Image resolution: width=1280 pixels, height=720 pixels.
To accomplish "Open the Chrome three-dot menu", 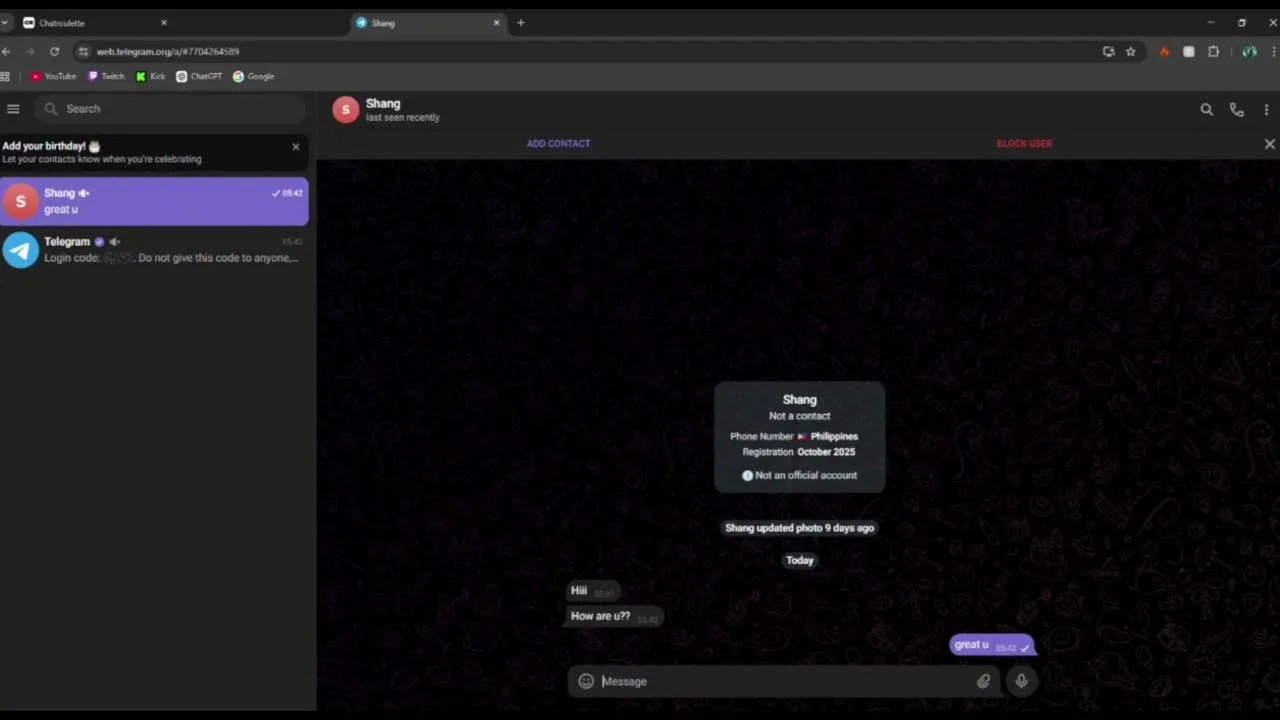I will tap(1275, 52).
